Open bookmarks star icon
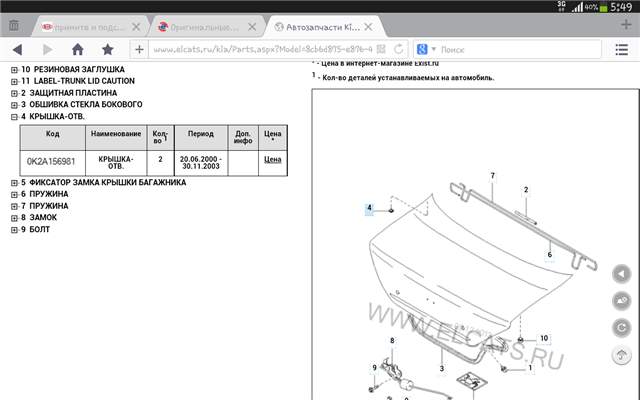 pos(107,49)
